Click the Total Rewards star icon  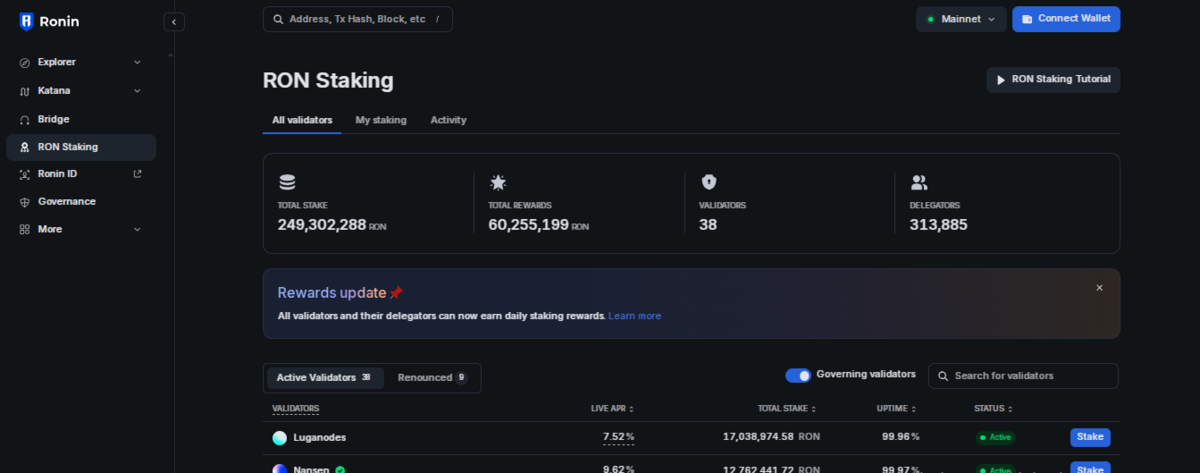498,182
